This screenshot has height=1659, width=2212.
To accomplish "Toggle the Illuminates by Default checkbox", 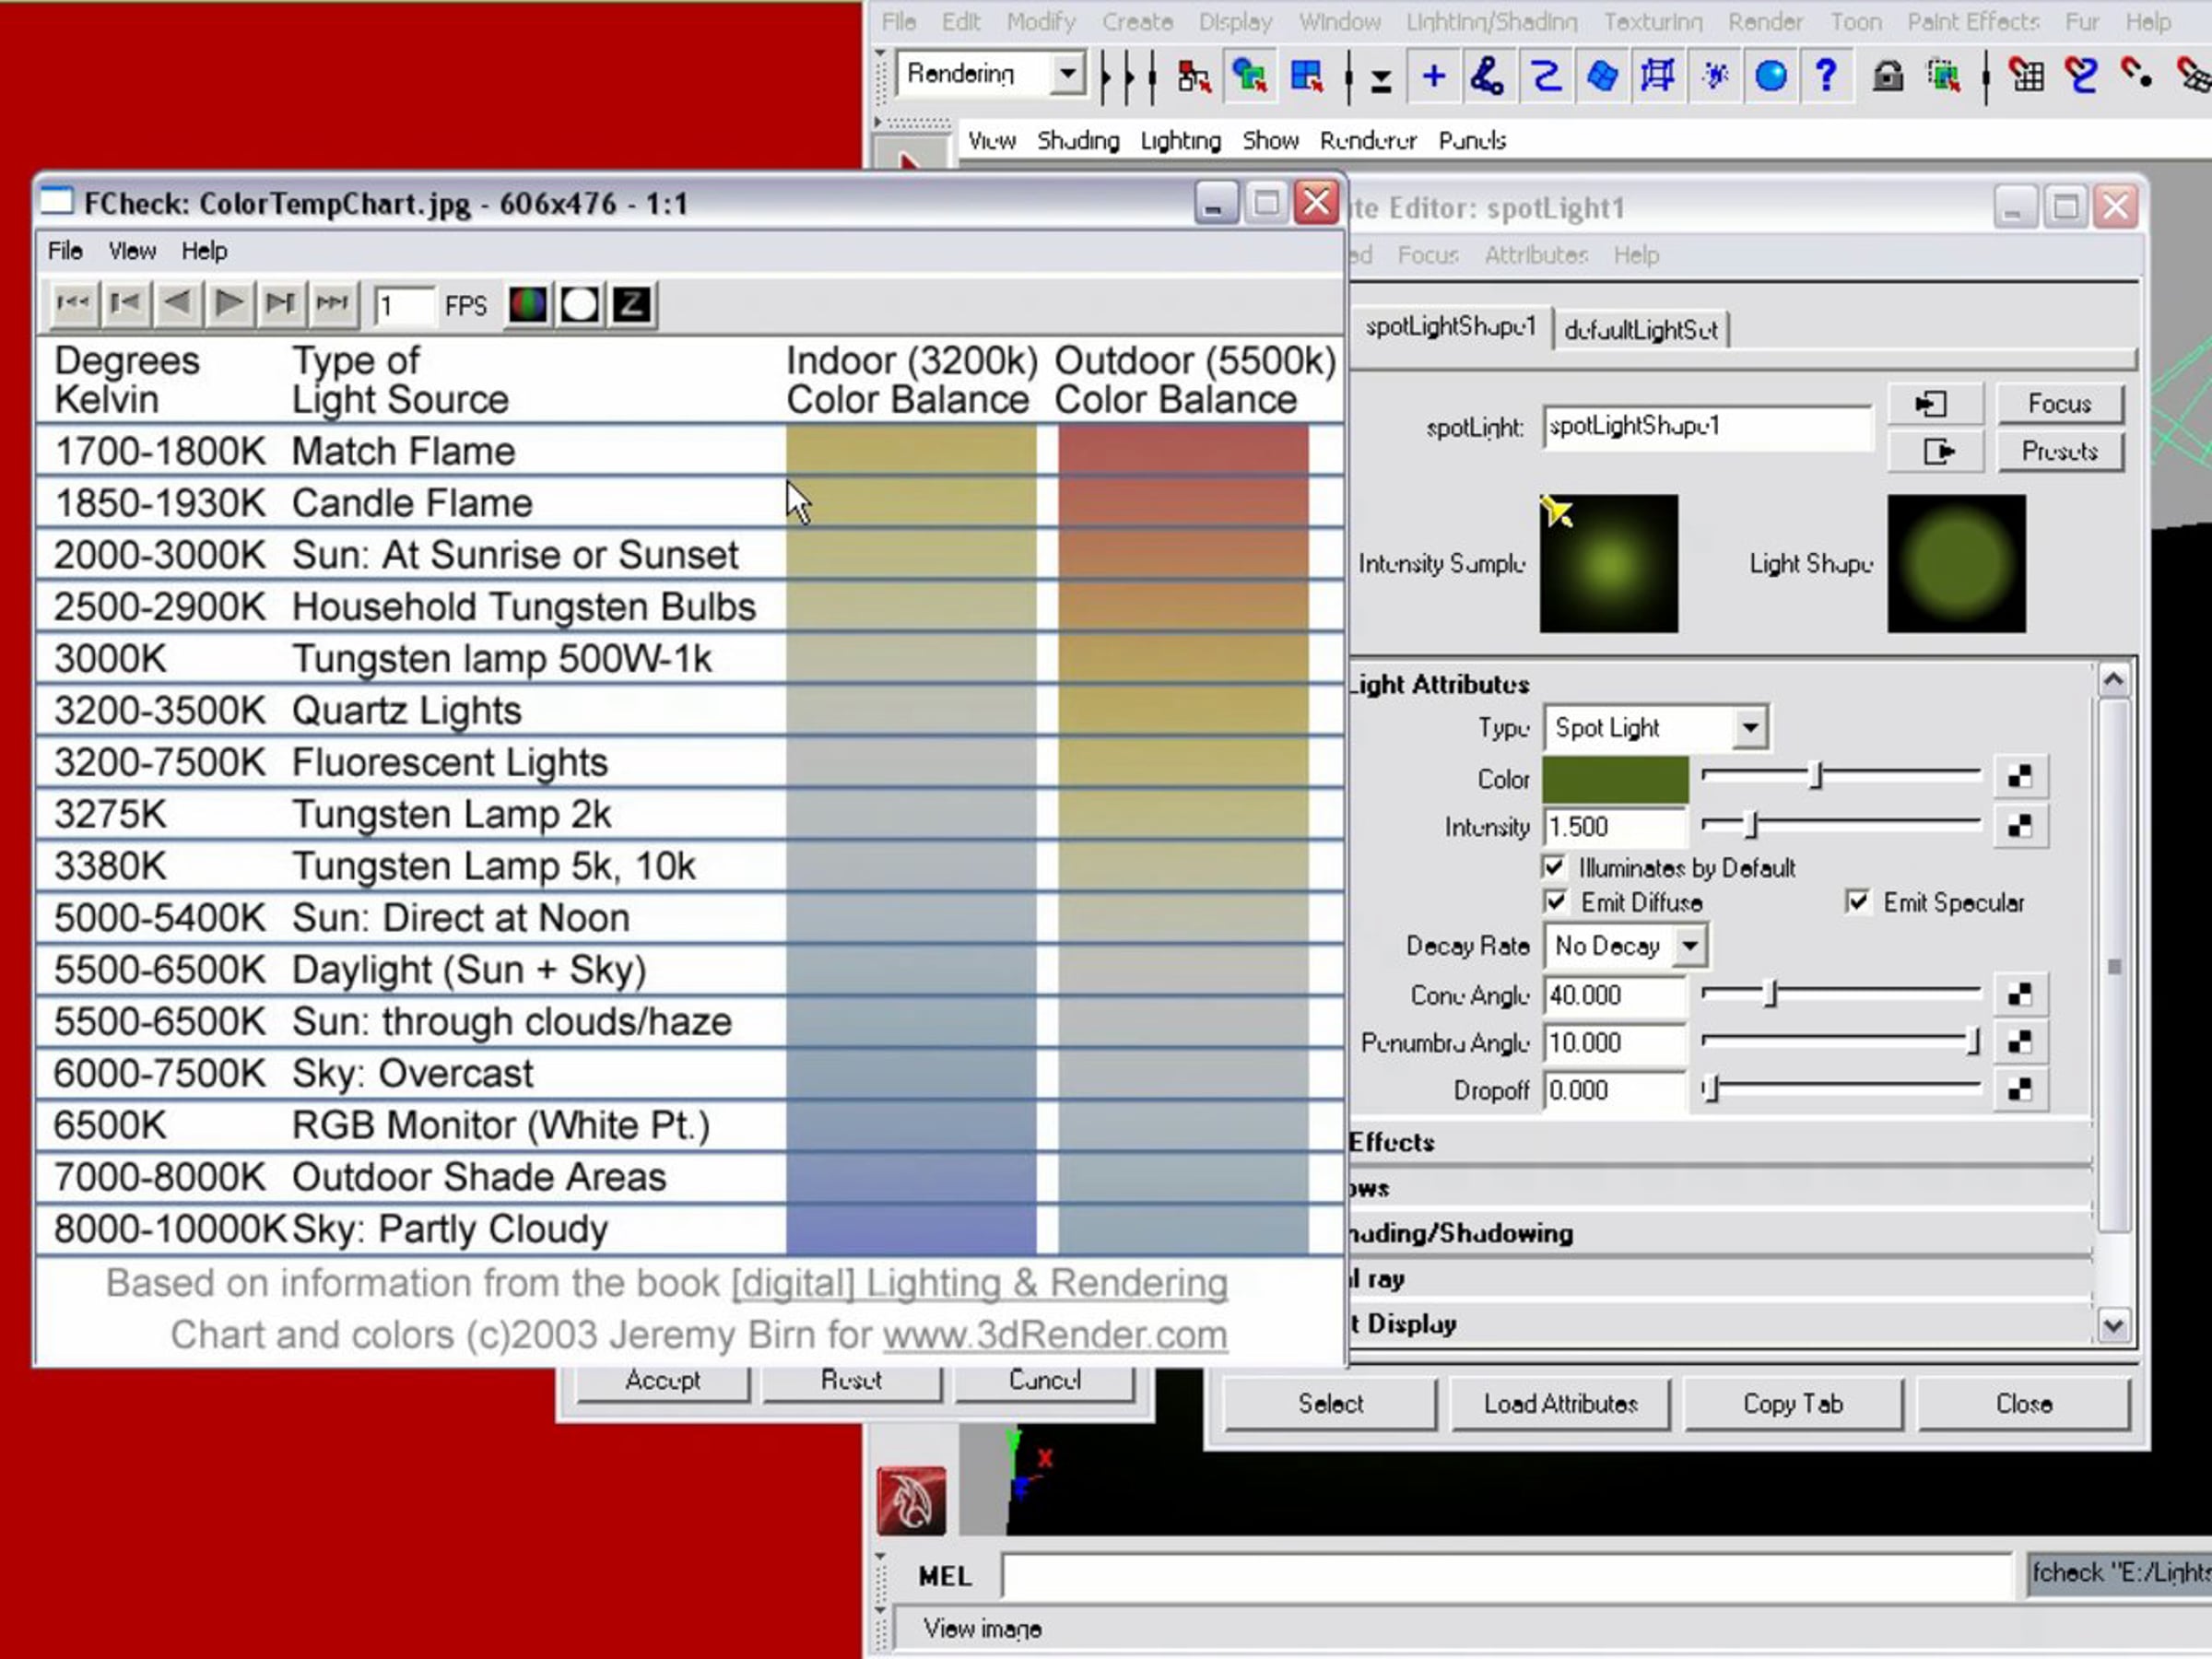I will (1554, 867).
